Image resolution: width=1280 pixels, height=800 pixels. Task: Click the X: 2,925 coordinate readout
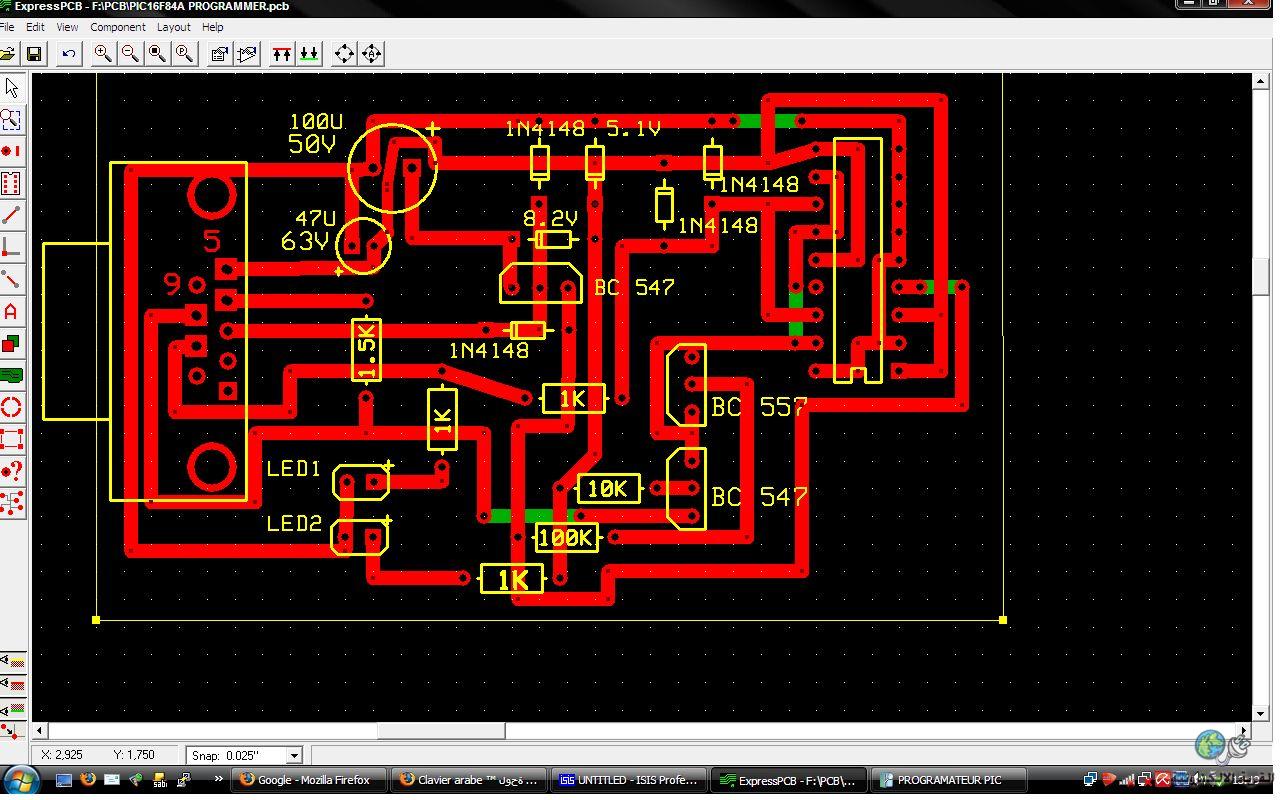tap(62, 755)
